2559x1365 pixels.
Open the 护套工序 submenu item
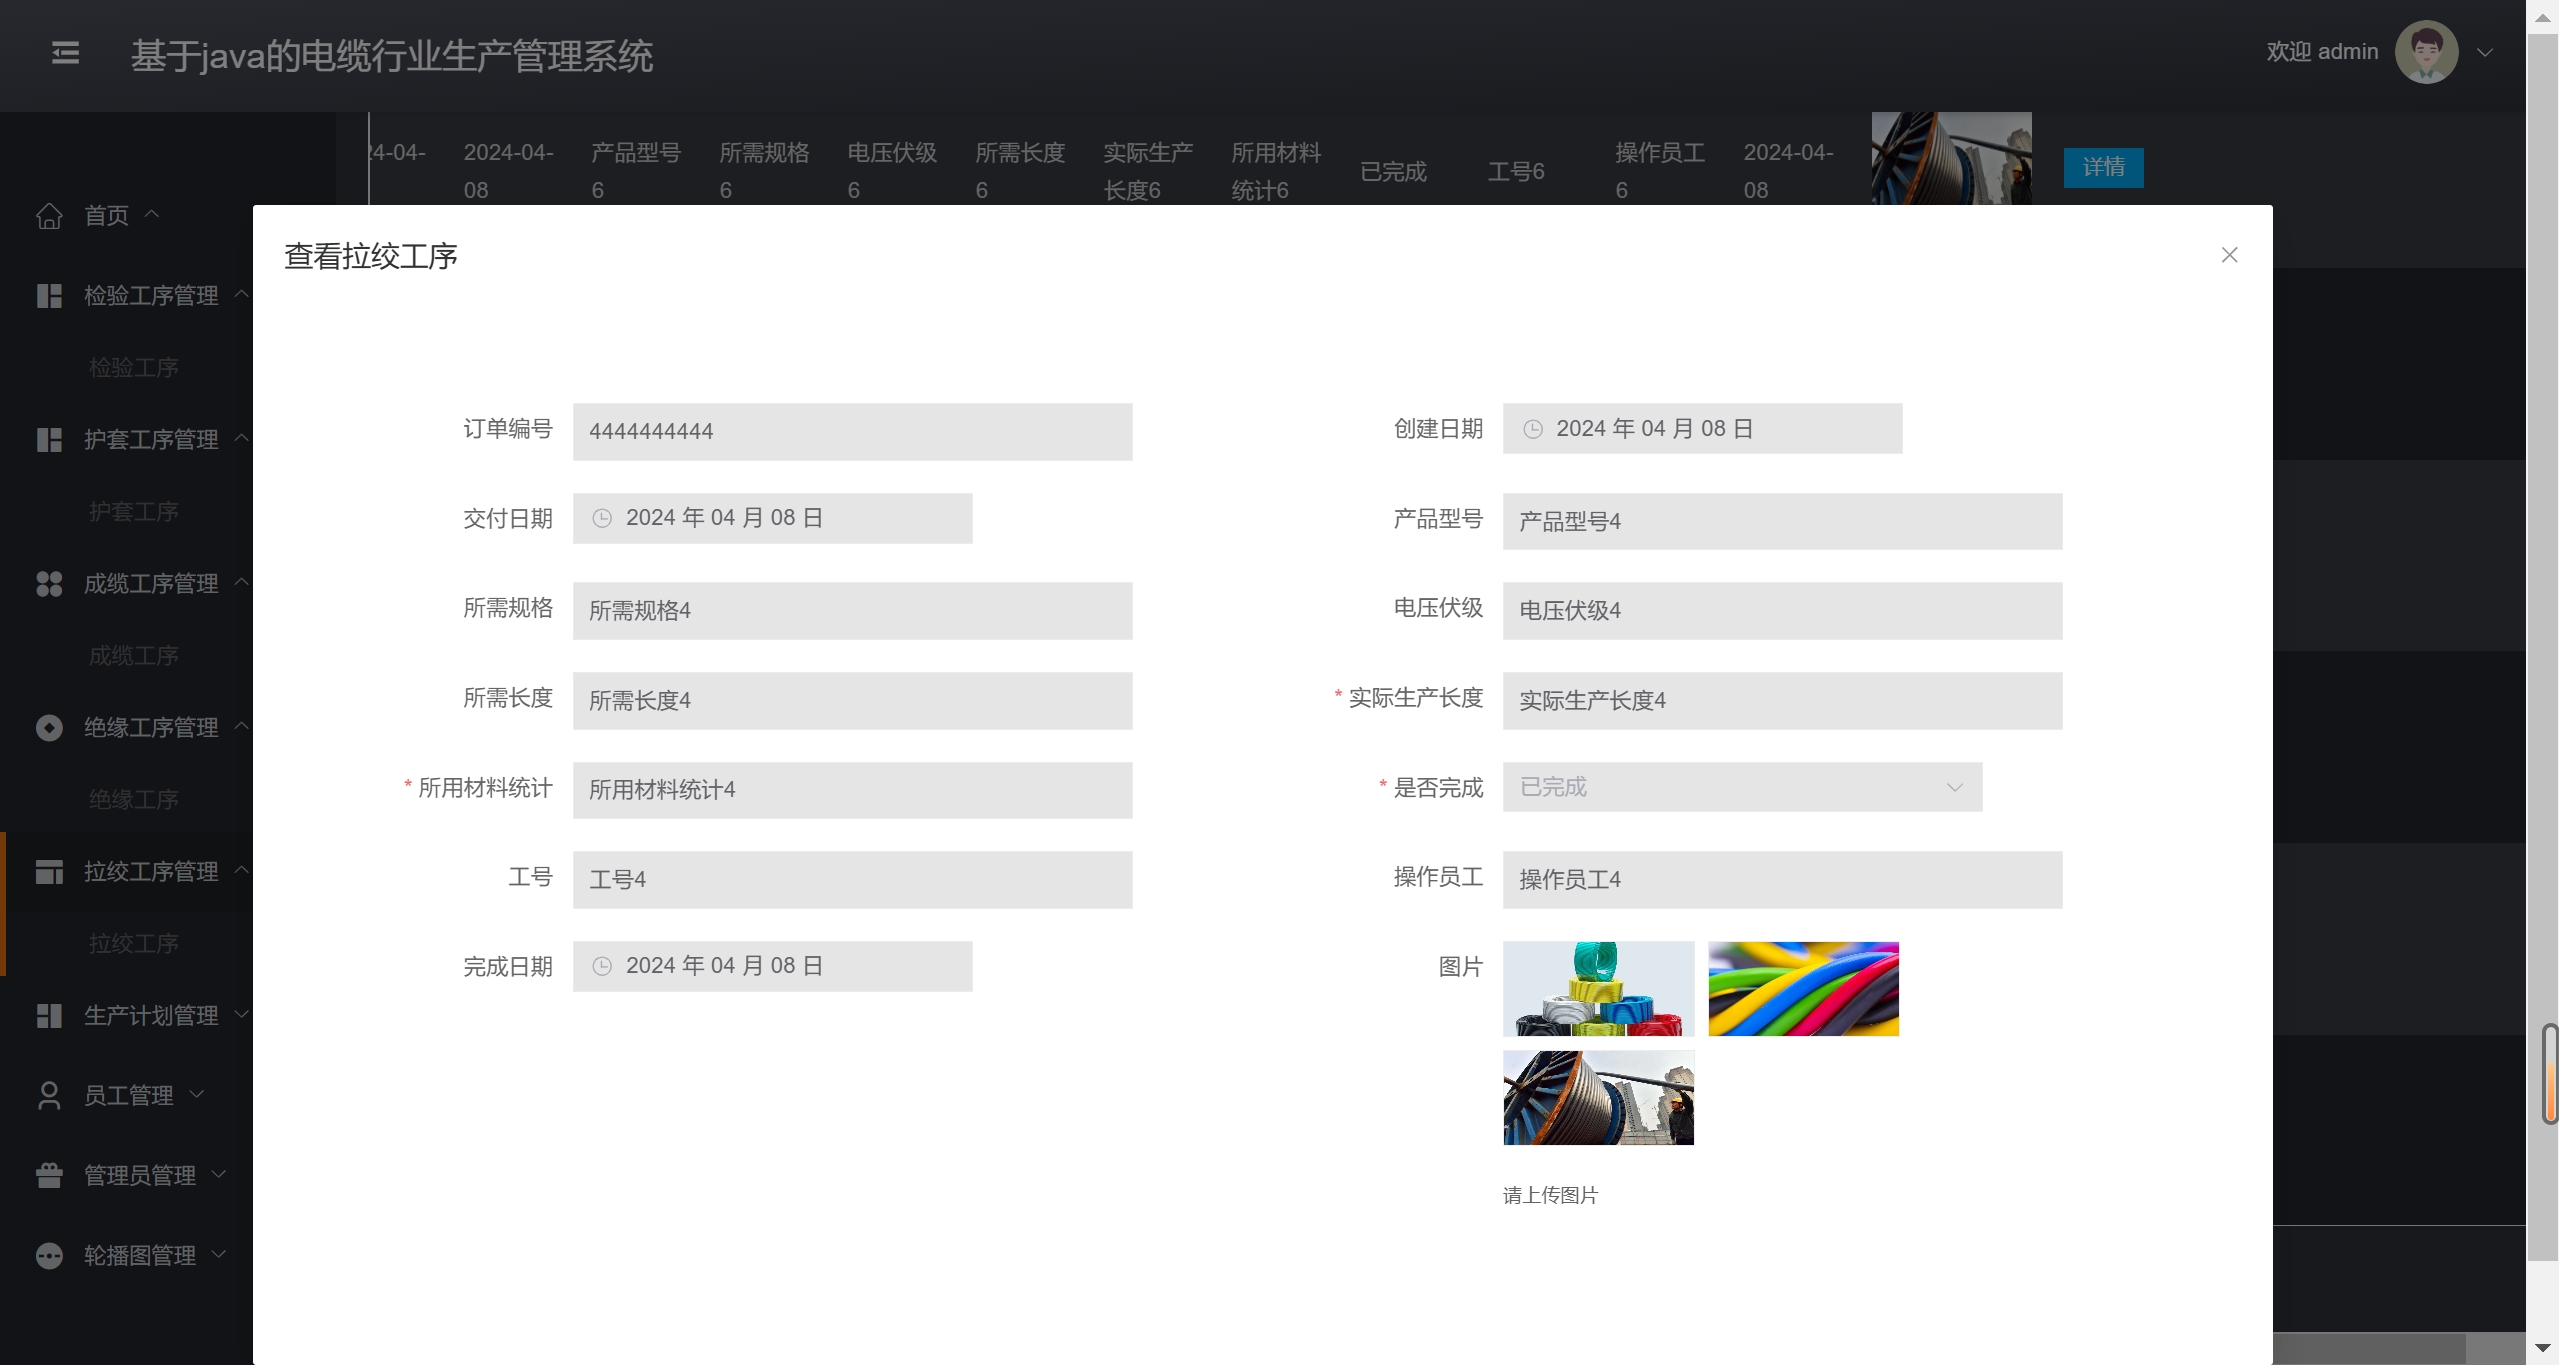pyautogui.click(x=134, y=512)
